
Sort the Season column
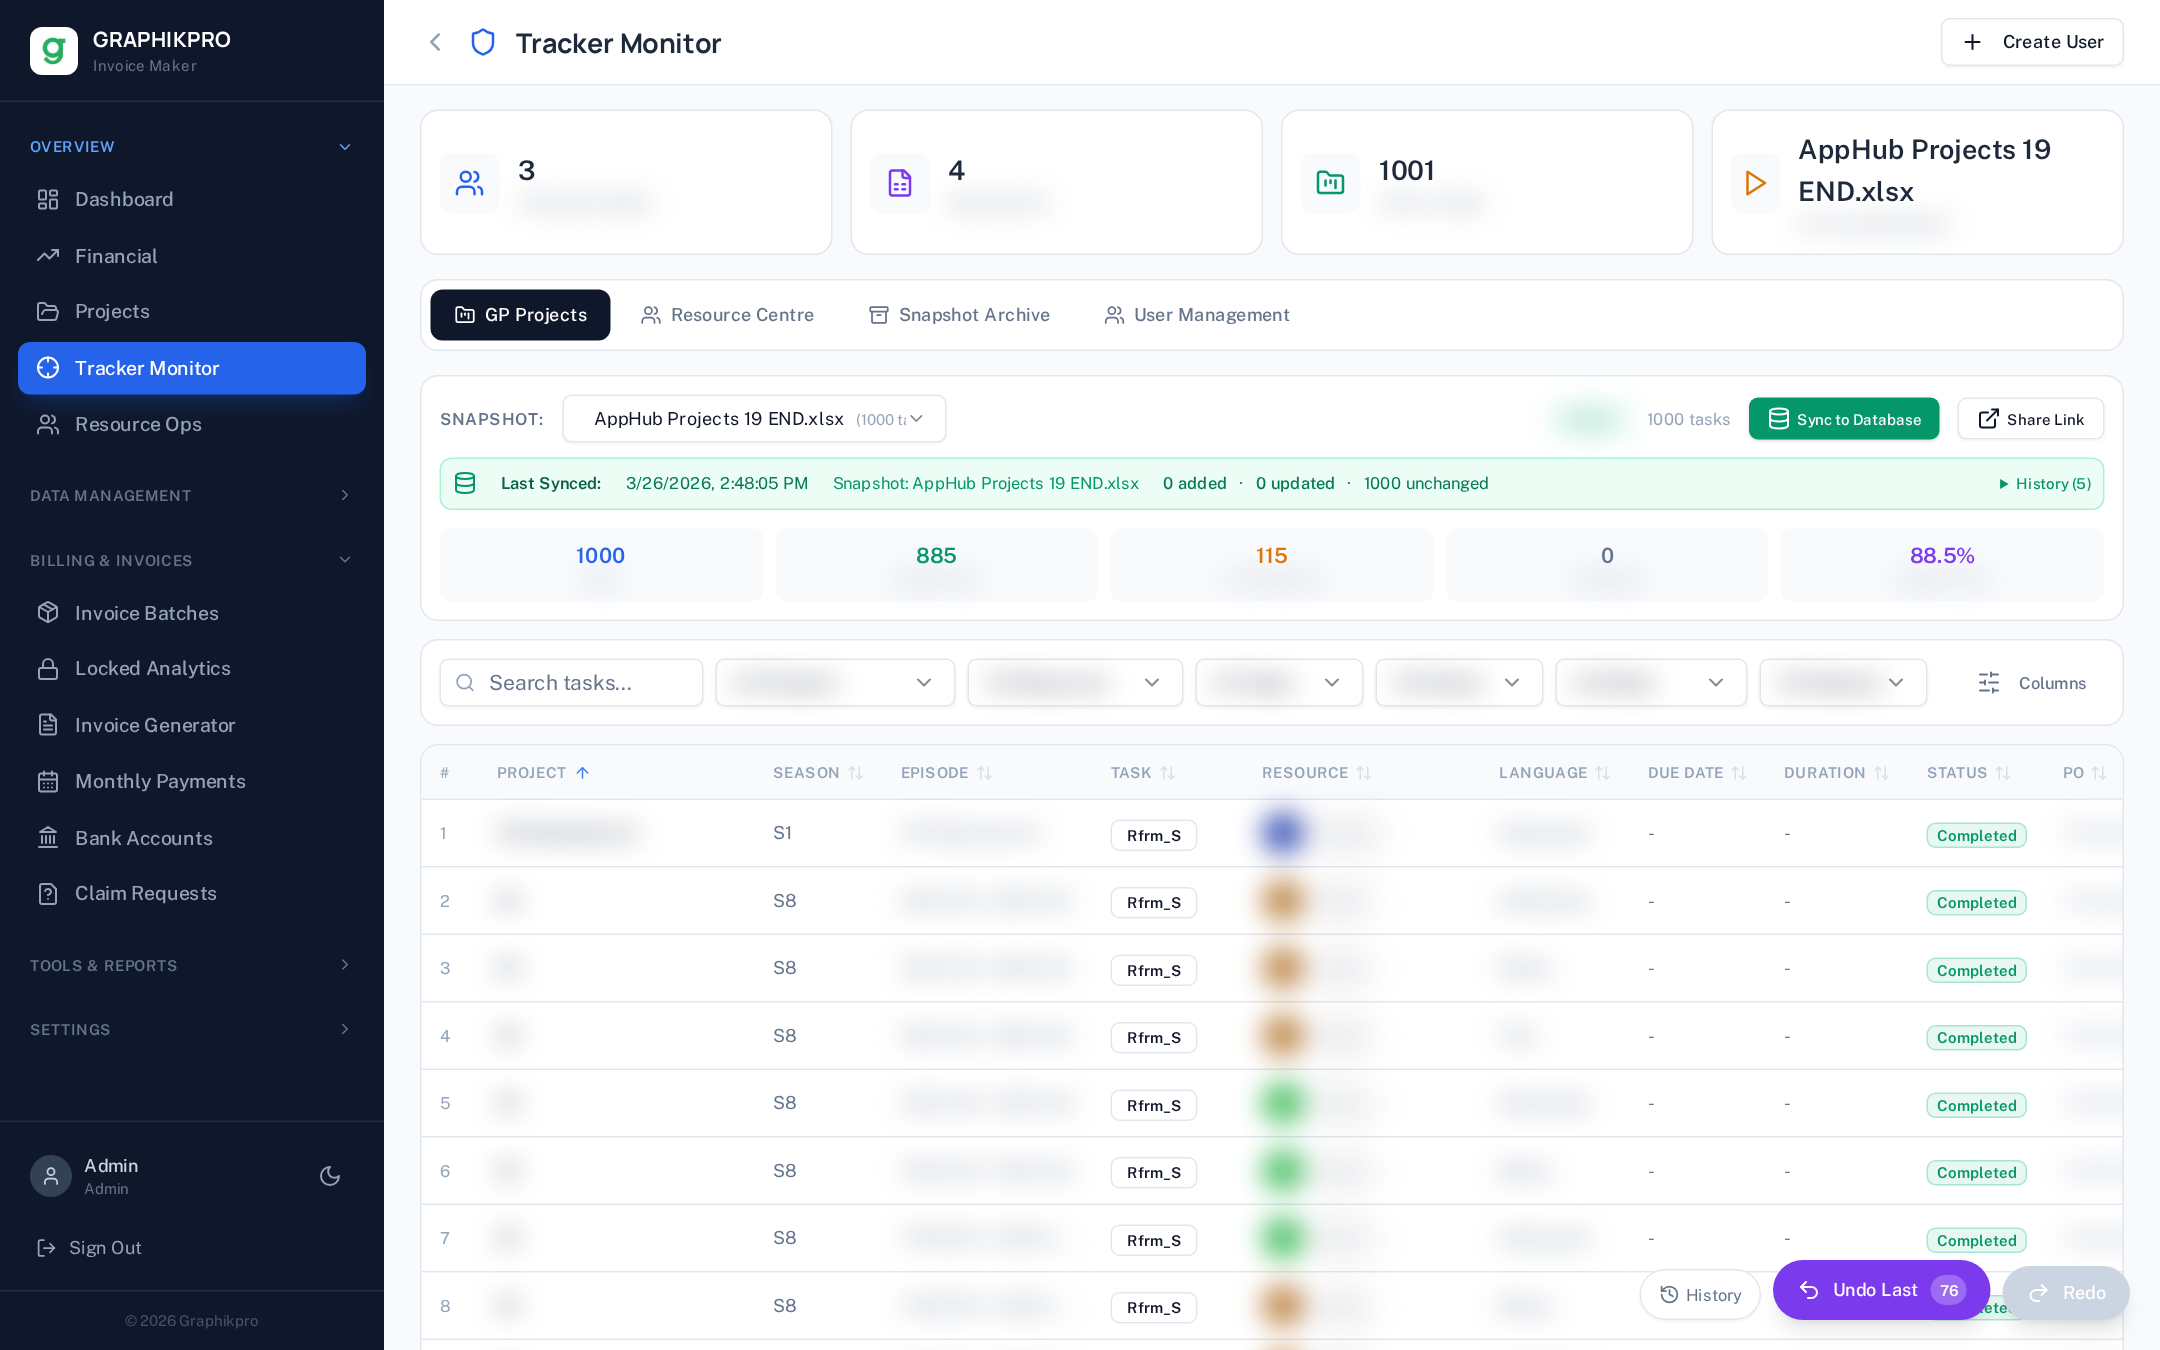pos(855,773)
